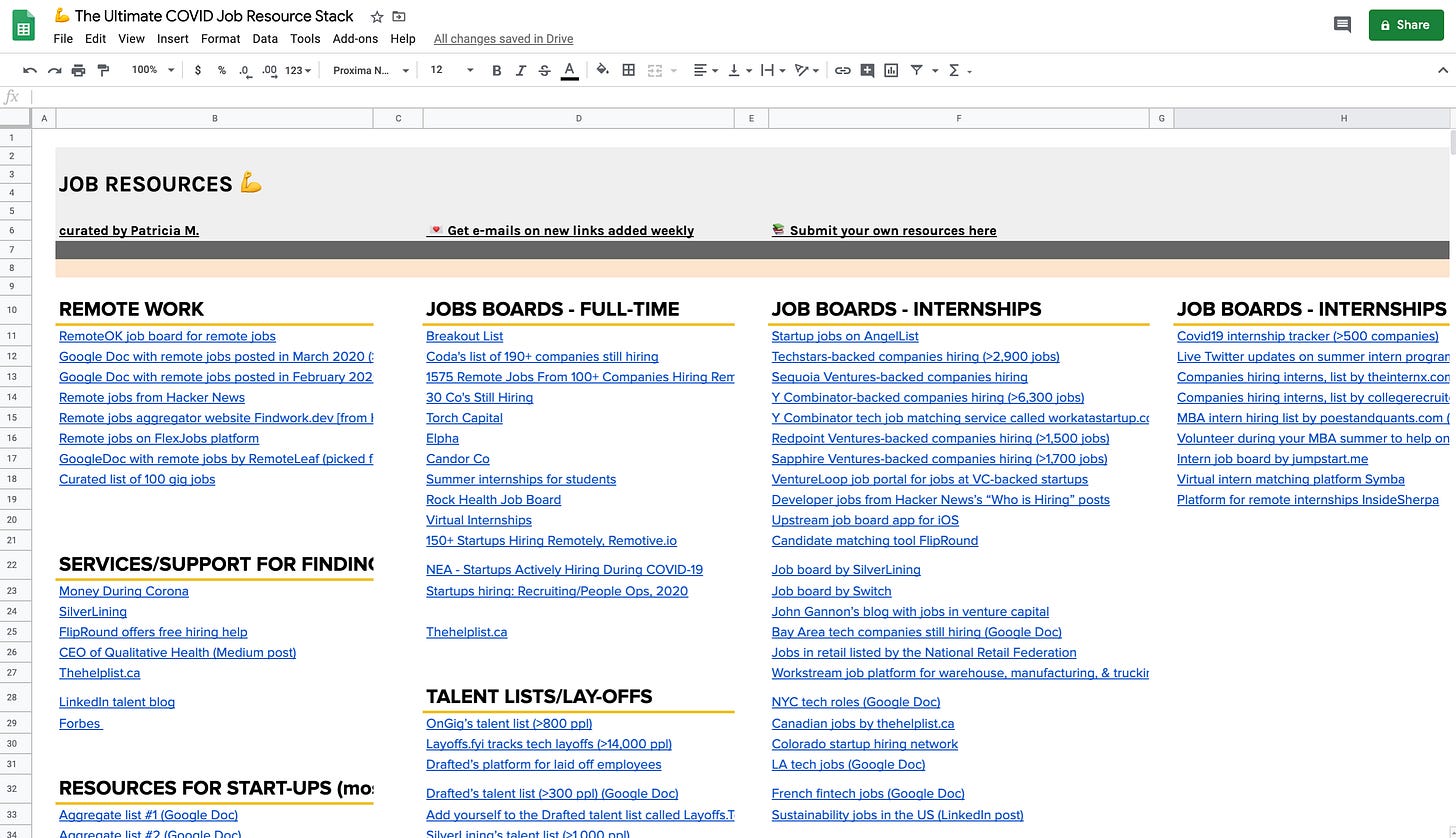Click the Print icon
Screen dimensions: 1456x838
(x=78, y=70)
